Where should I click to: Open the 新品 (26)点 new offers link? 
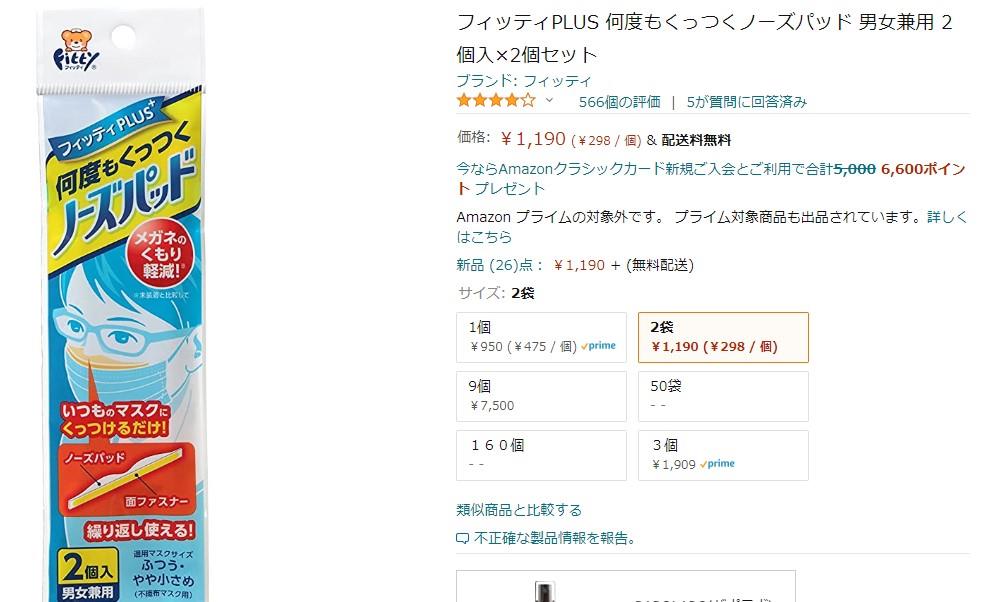[x=498, y=265]
